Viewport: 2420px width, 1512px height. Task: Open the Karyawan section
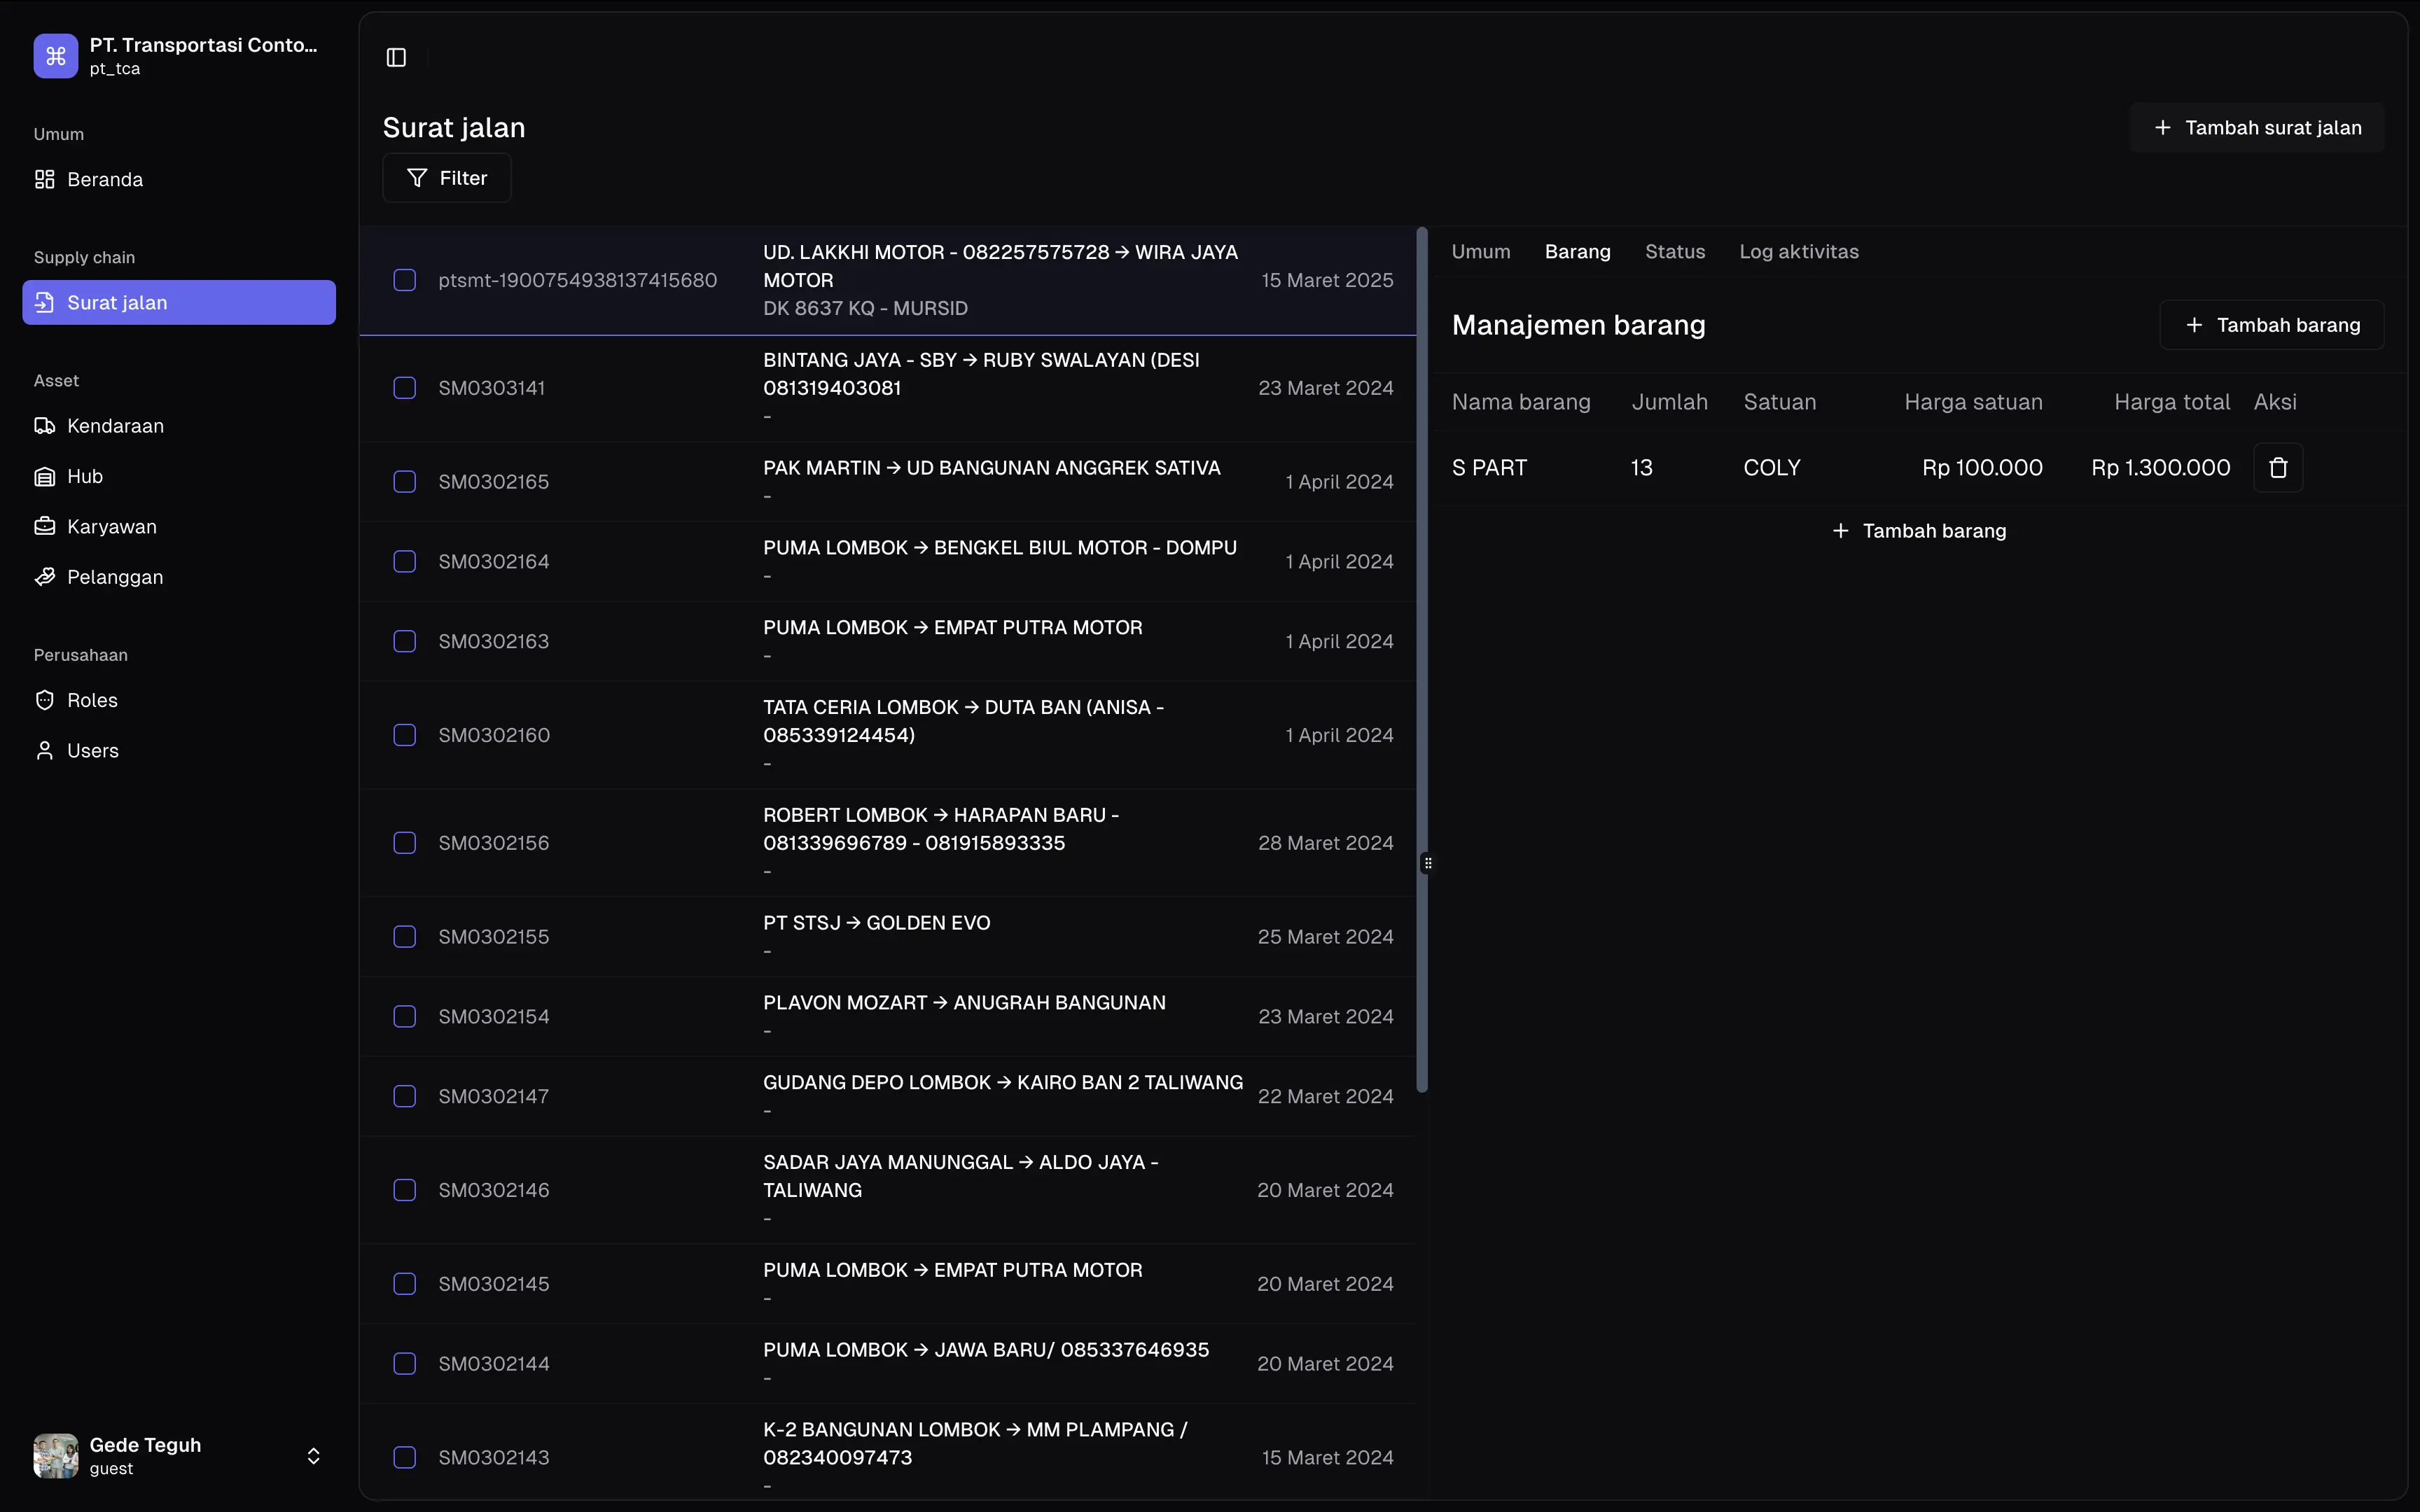click(x=111, y=527)
